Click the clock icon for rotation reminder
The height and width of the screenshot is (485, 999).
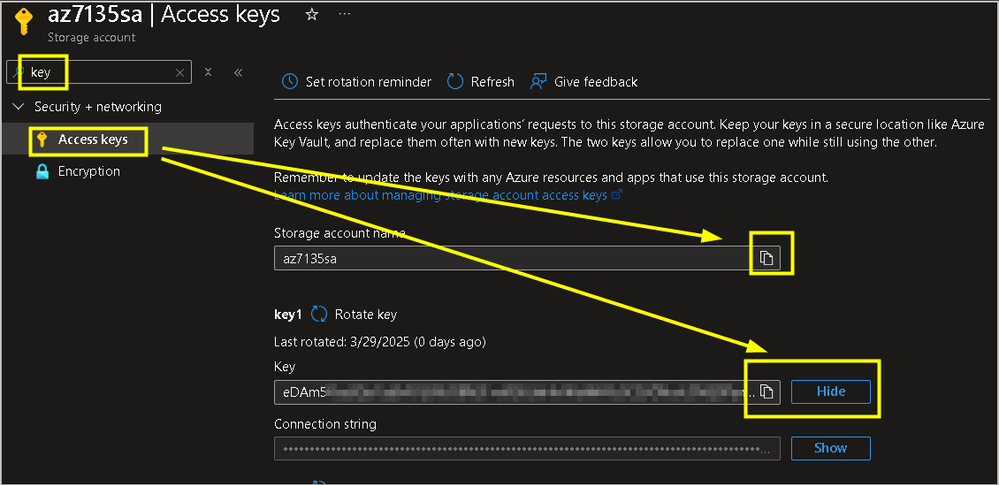click(x=289, y=82)
